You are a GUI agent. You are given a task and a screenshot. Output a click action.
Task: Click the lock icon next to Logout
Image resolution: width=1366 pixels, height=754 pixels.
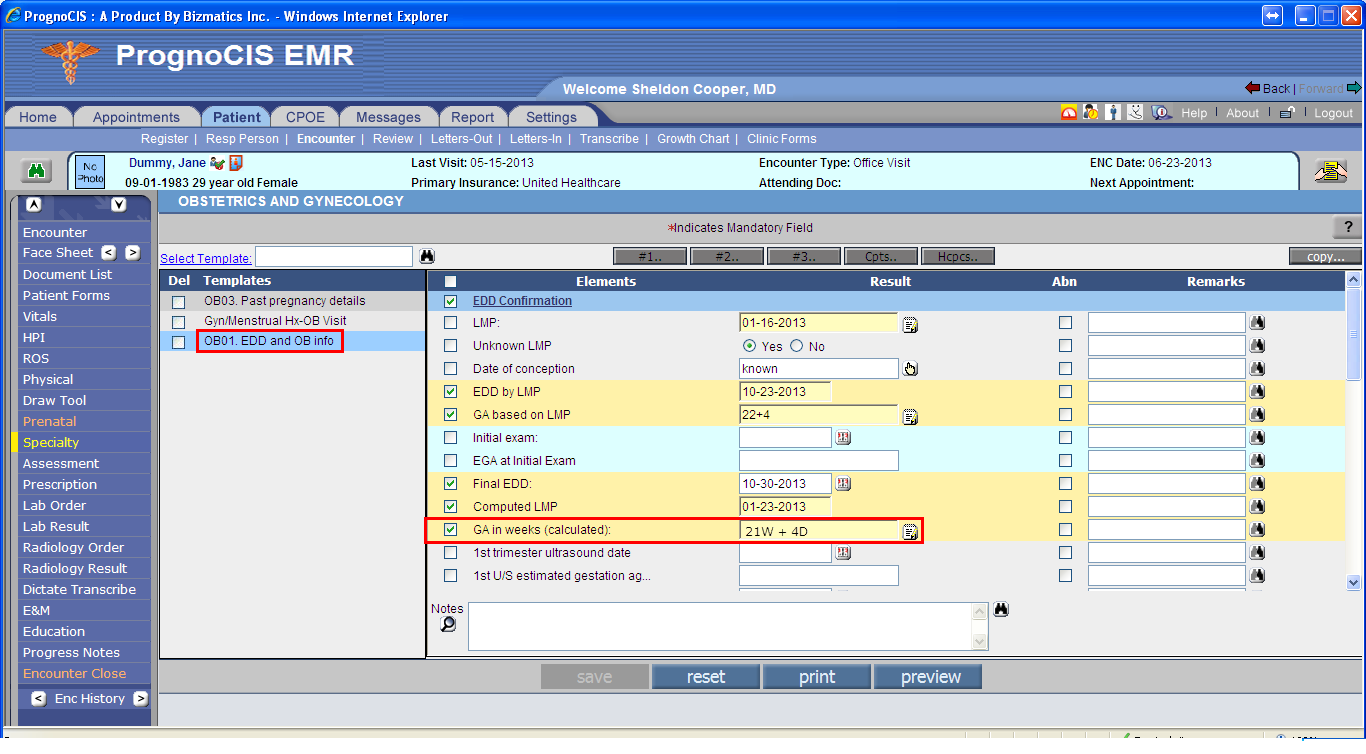point(1288,113)
